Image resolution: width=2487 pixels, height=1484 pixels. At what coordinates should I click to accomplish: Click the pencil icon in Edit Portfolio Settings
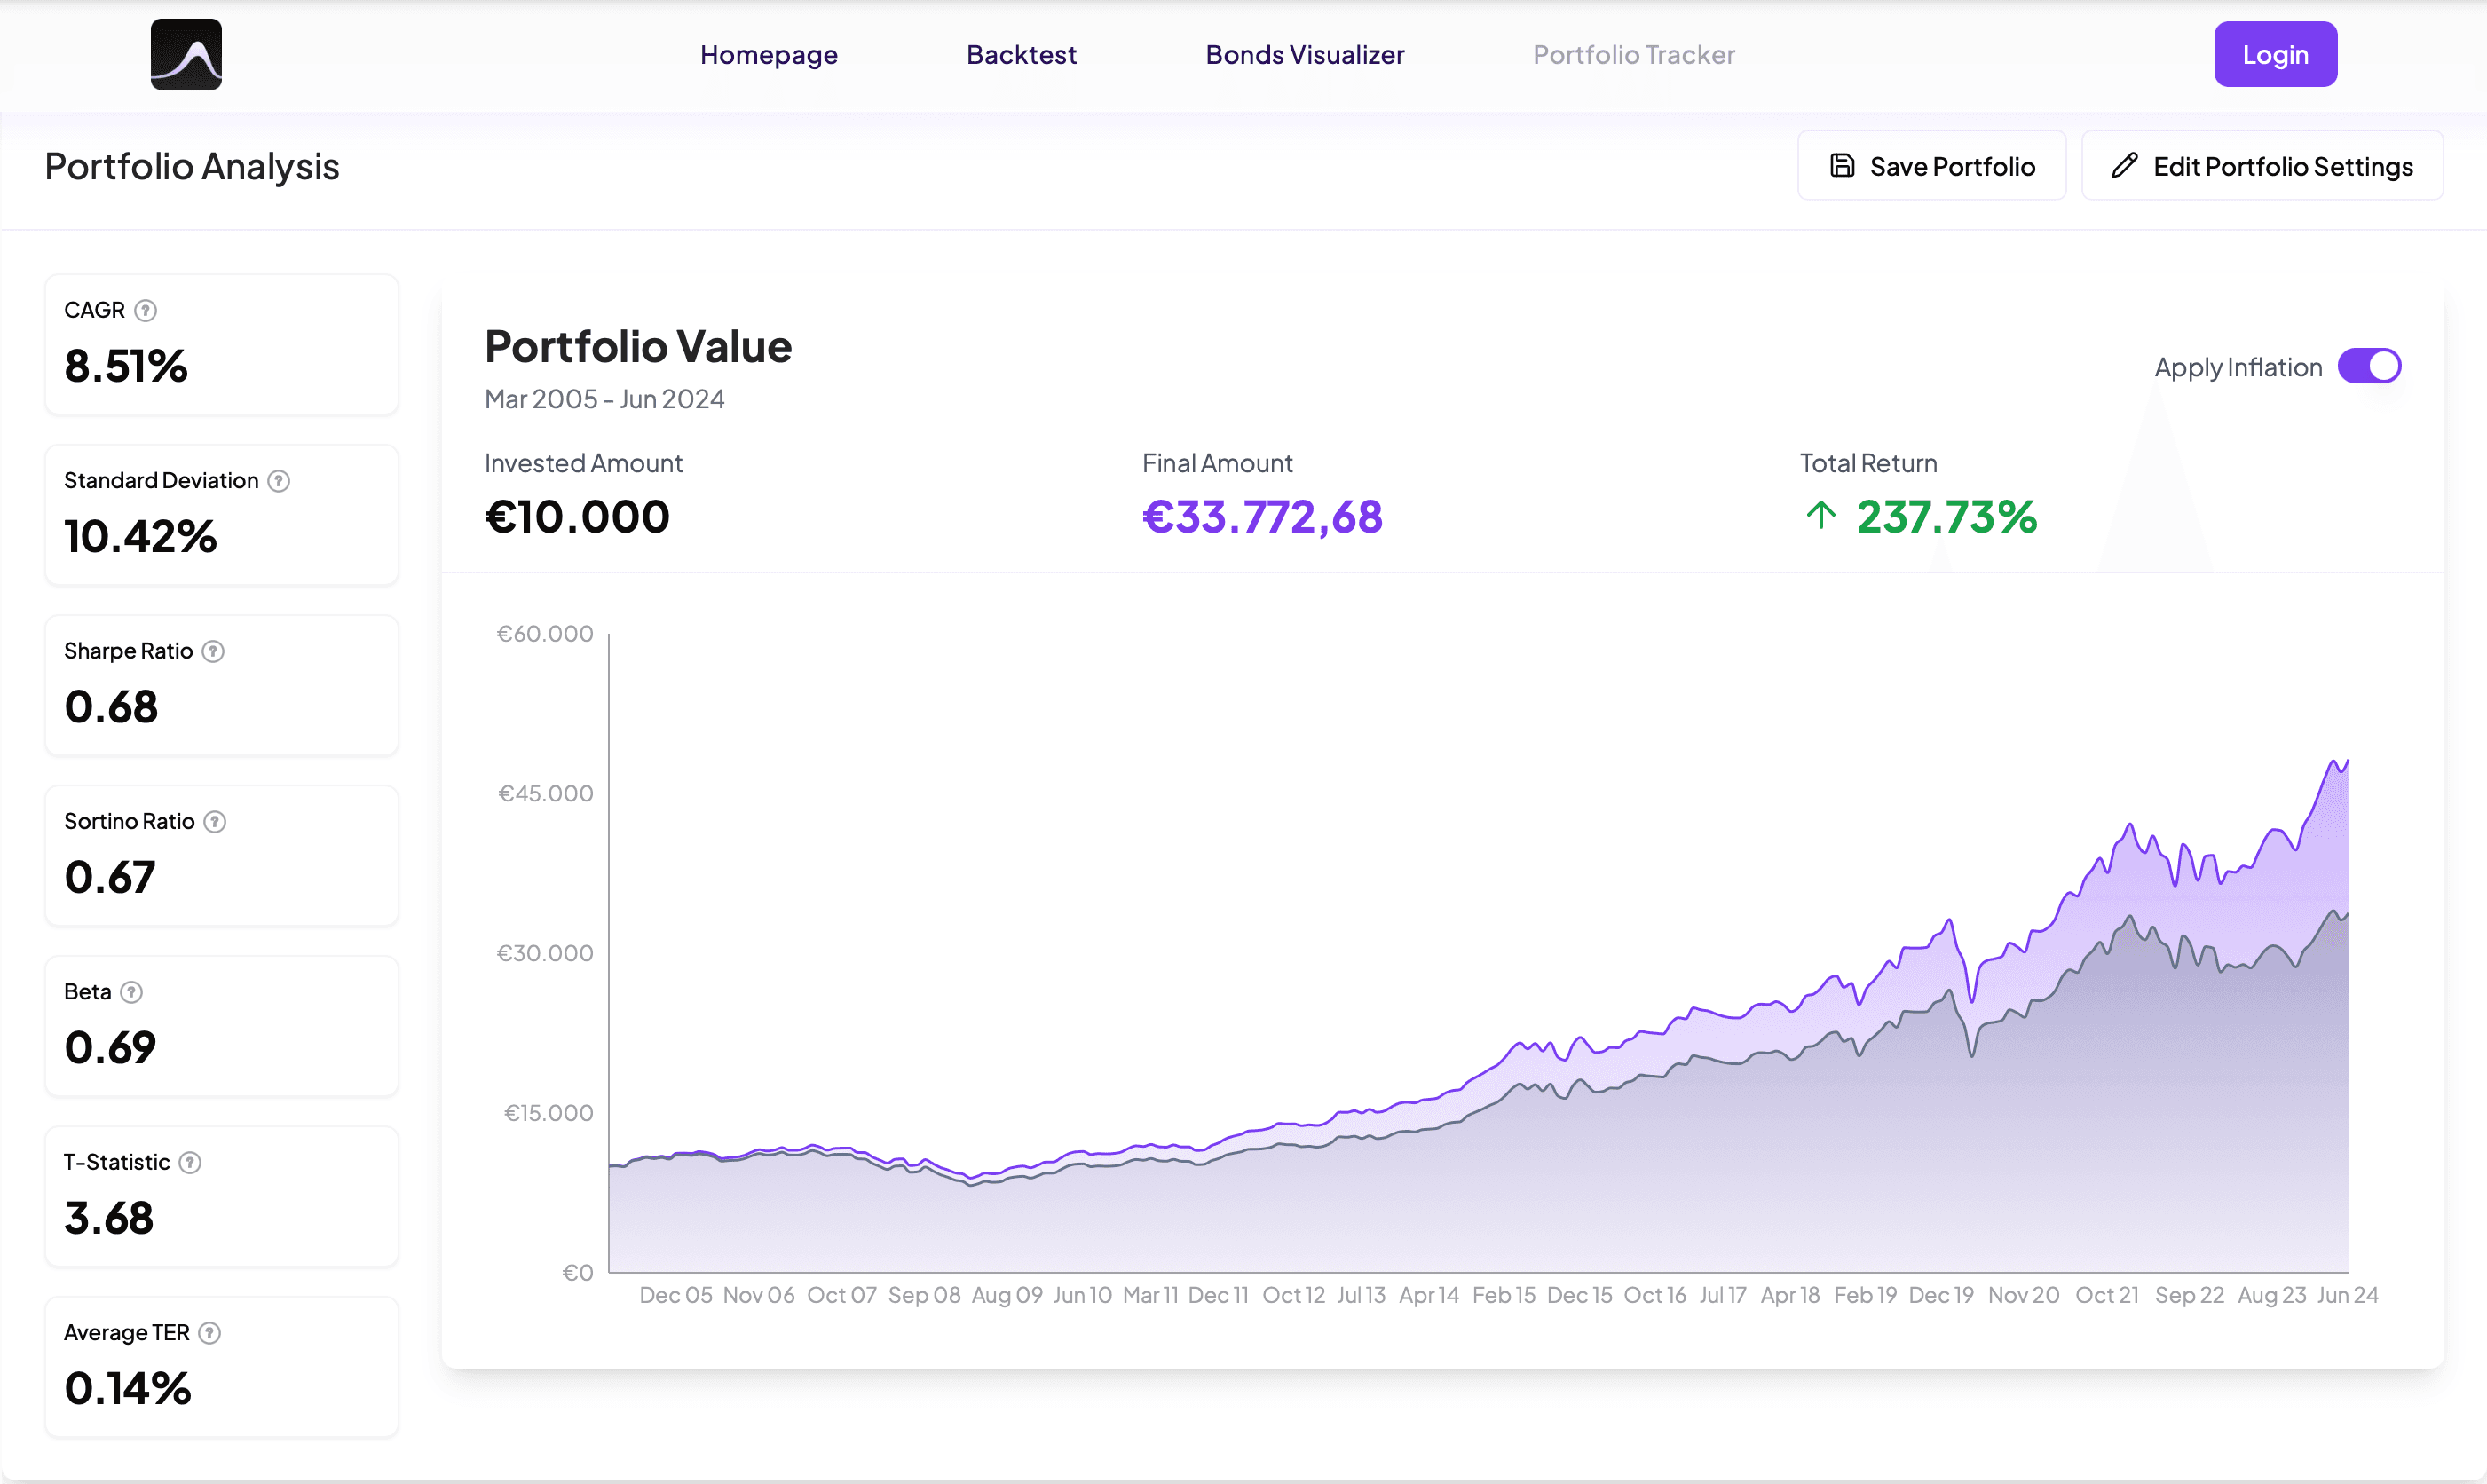point(2124,166)
